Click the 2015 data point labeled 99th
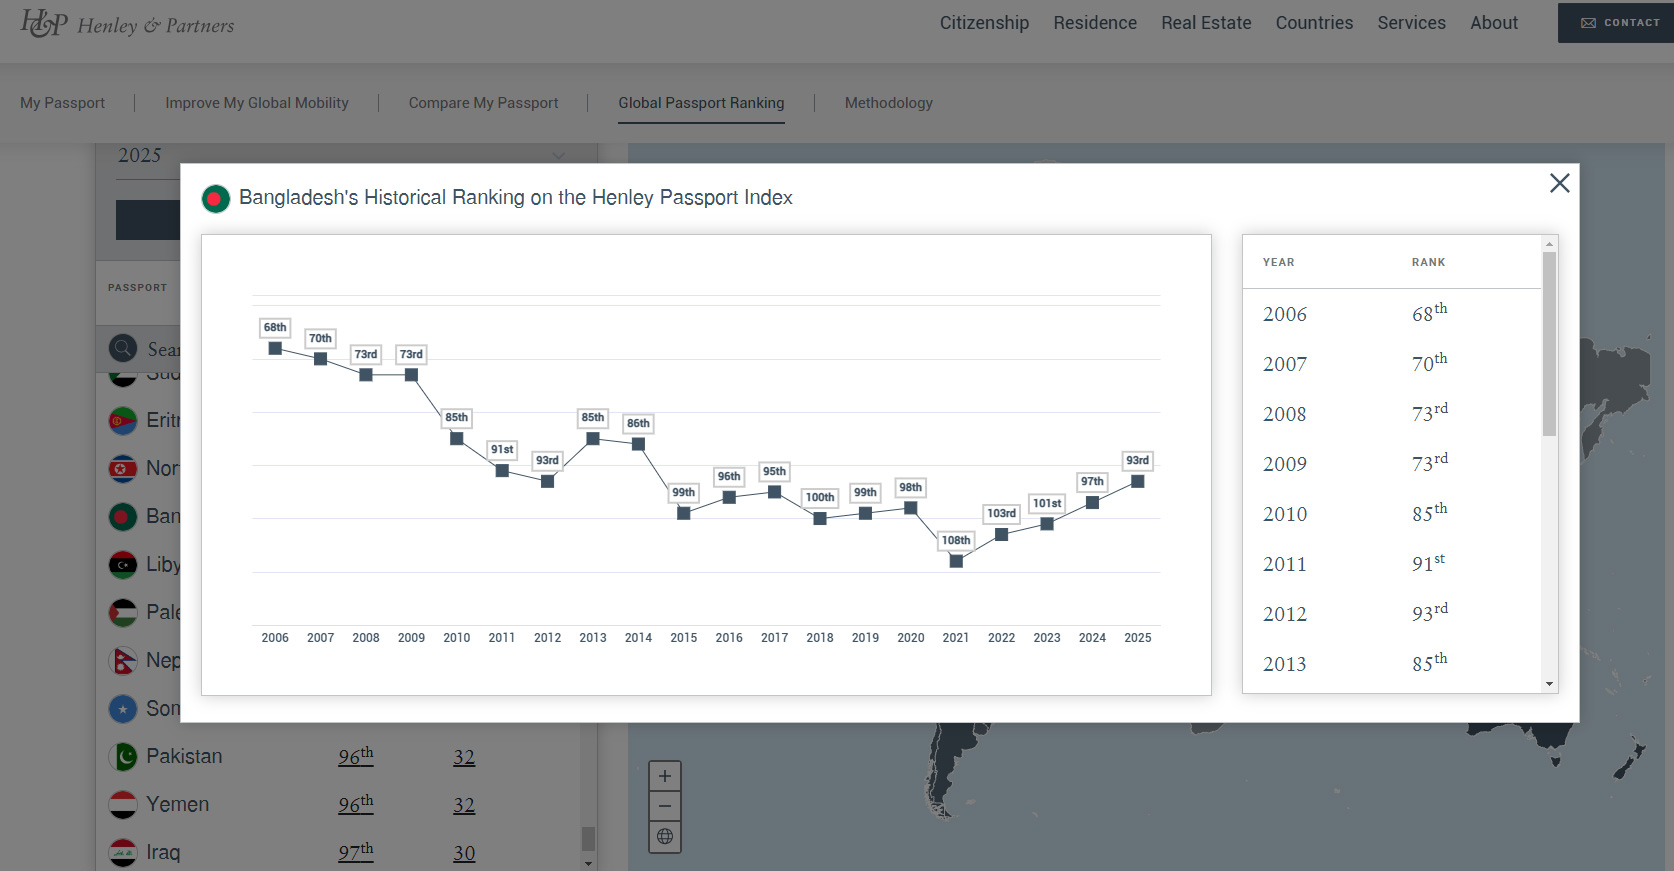 point(684,513)
